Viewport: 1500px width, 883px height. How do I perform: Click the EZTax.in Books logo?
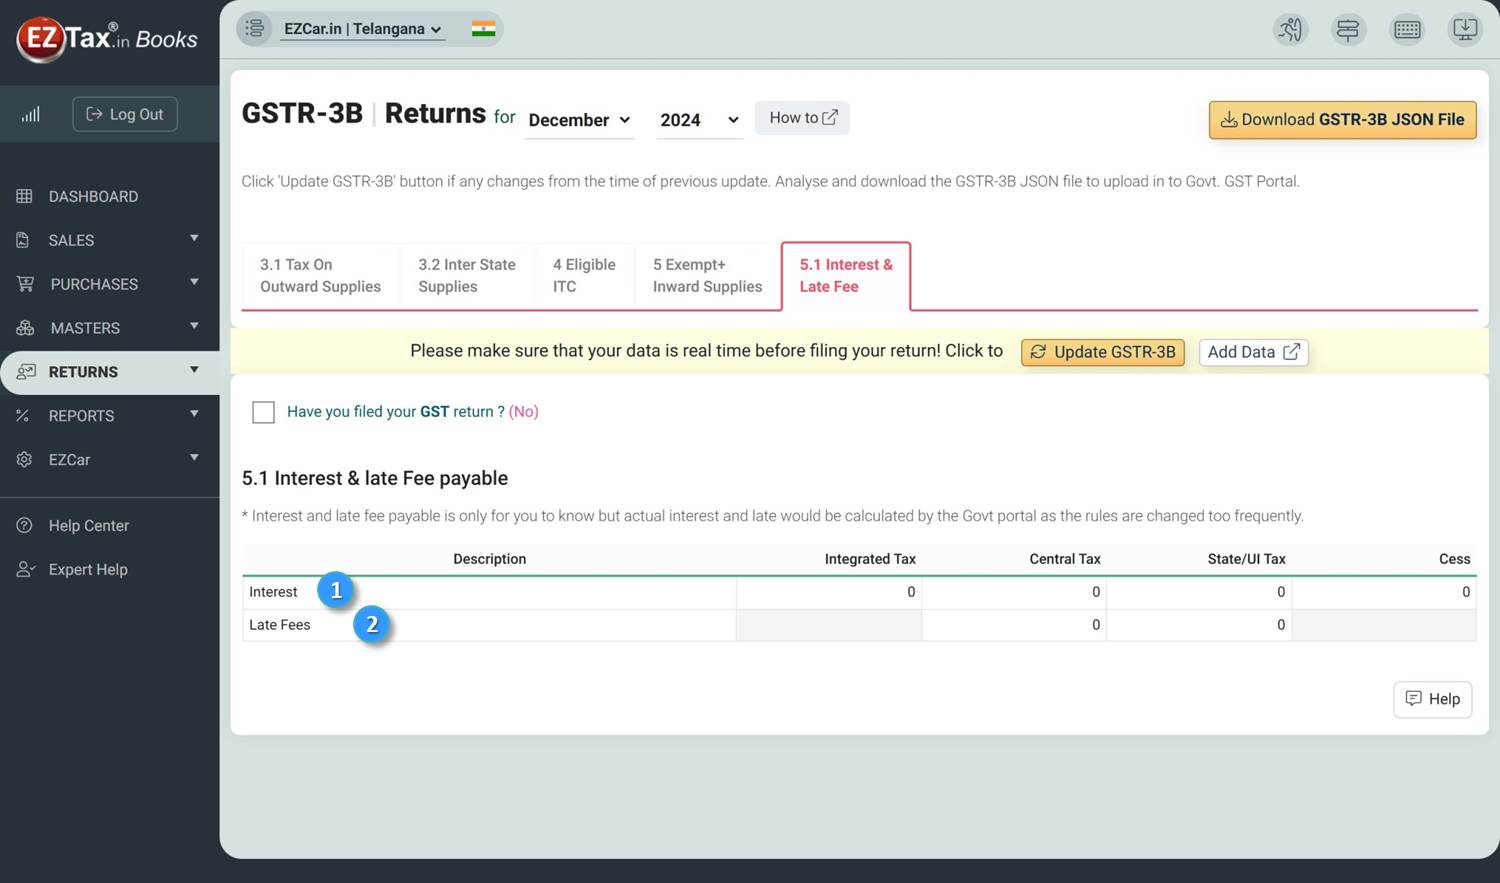(106, 38)
